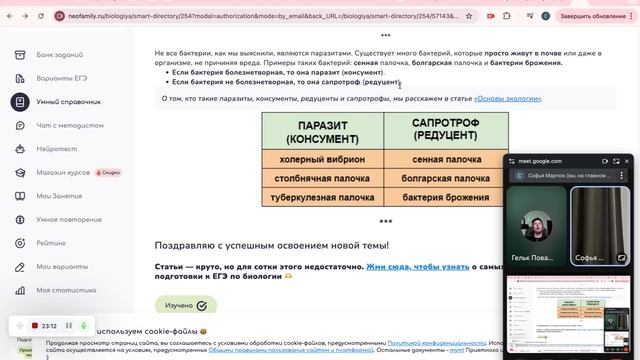Open the media control icon in toolbar
The image size is (640, 360).
coord(530,16)
